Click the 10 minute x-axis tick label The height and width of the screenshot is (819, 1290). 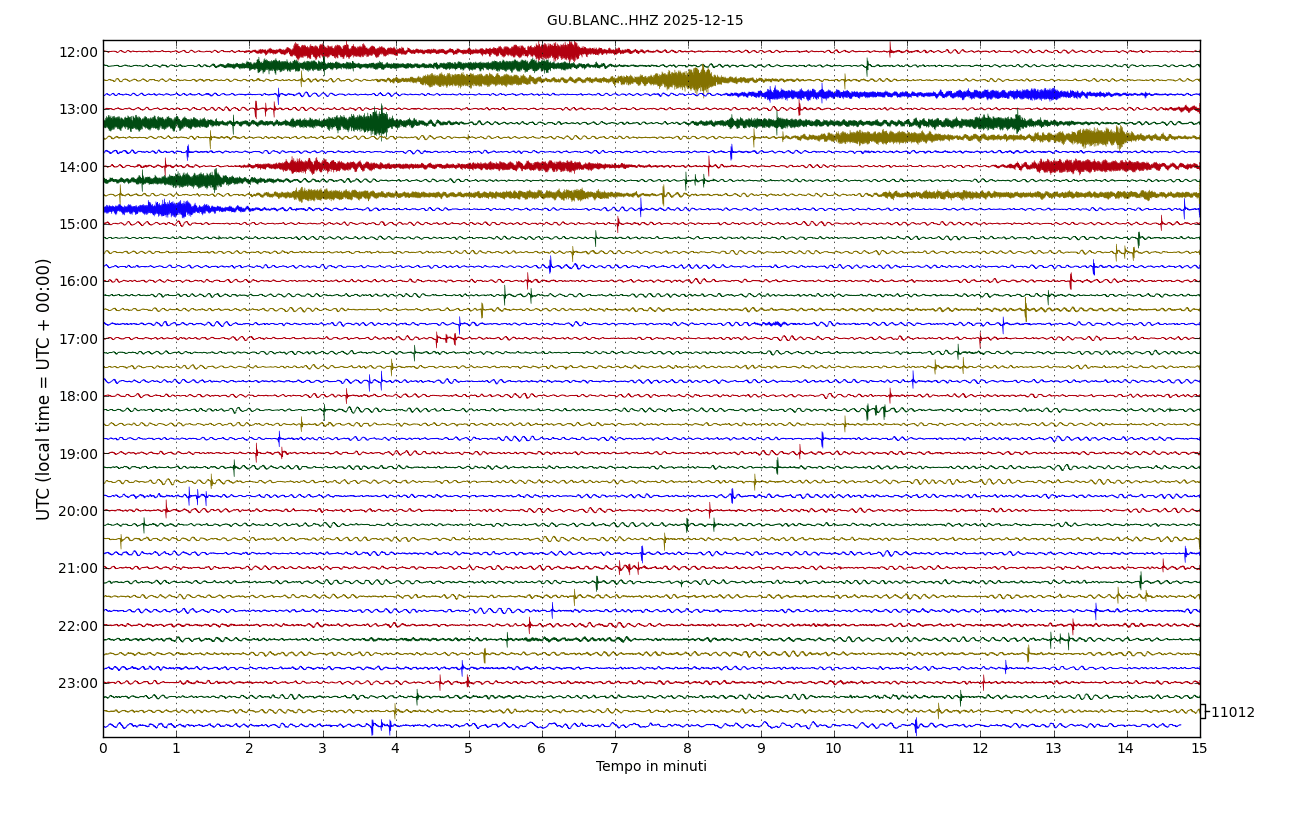point(834,749)
